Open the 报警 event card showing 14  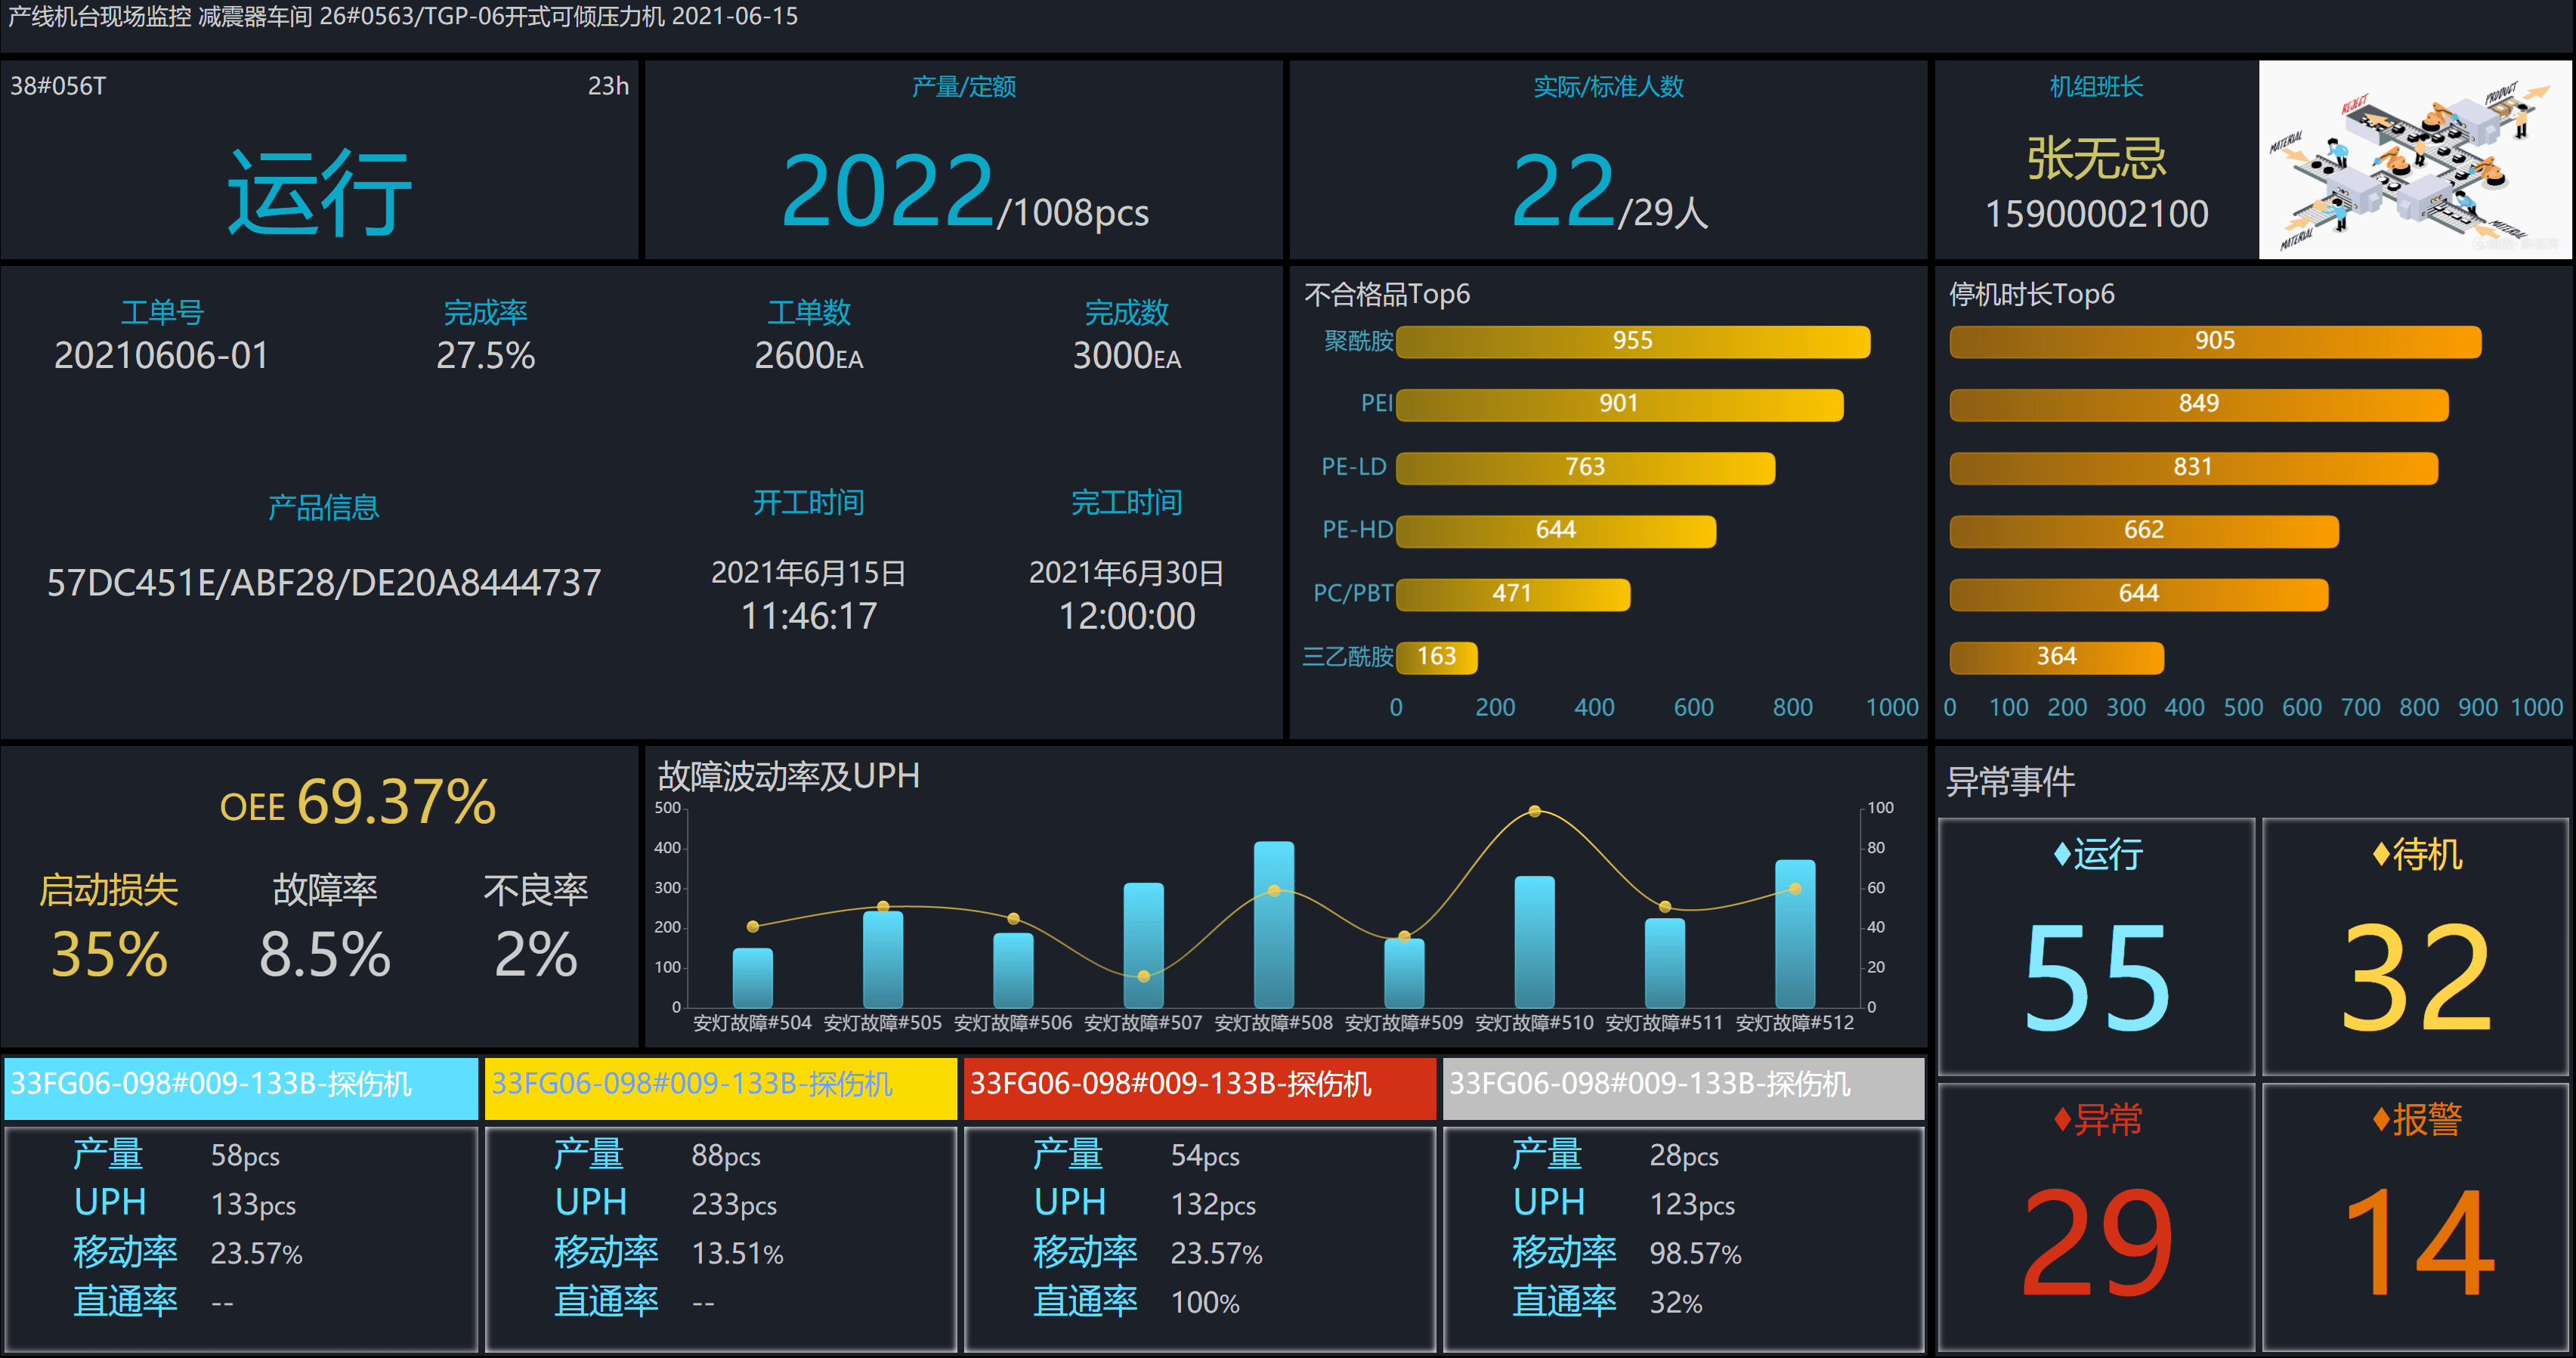point(2416,1217)
